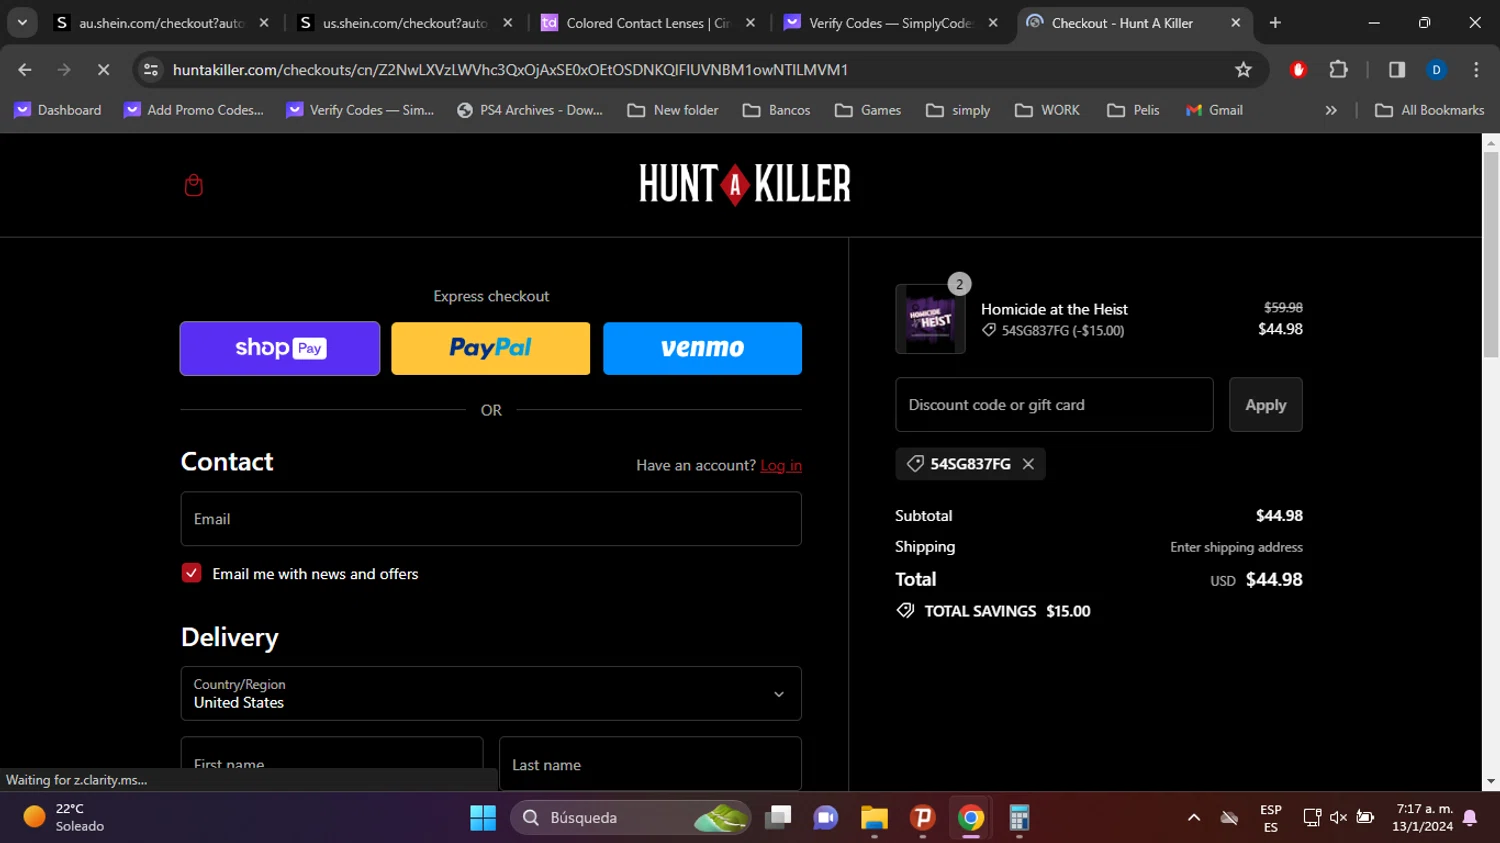The height and width of the screenshot is (843, 1500).
Task: Open the Log in link
Action: pos(781,465)
